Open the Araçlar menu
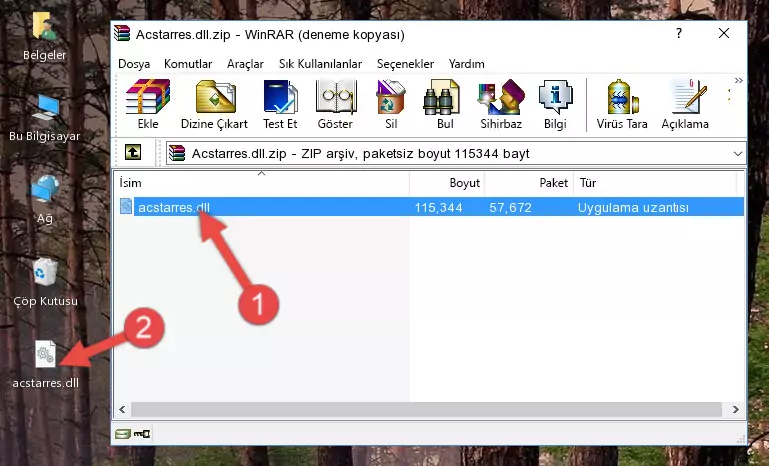The height and width of the screenshot is (466, 769). [245, 64]
